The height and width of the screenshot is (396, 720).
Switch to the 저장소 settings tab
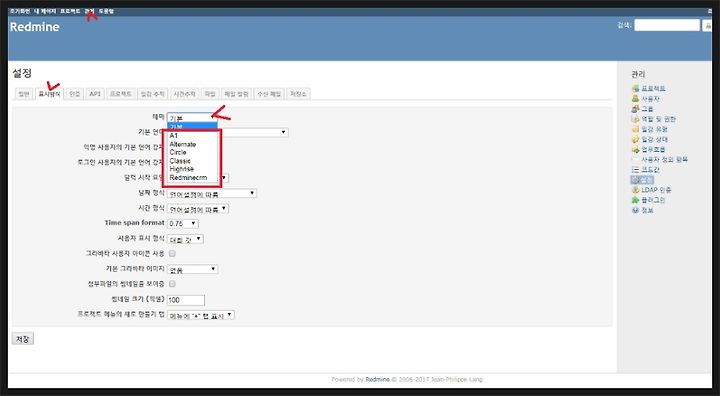[298, 94]
